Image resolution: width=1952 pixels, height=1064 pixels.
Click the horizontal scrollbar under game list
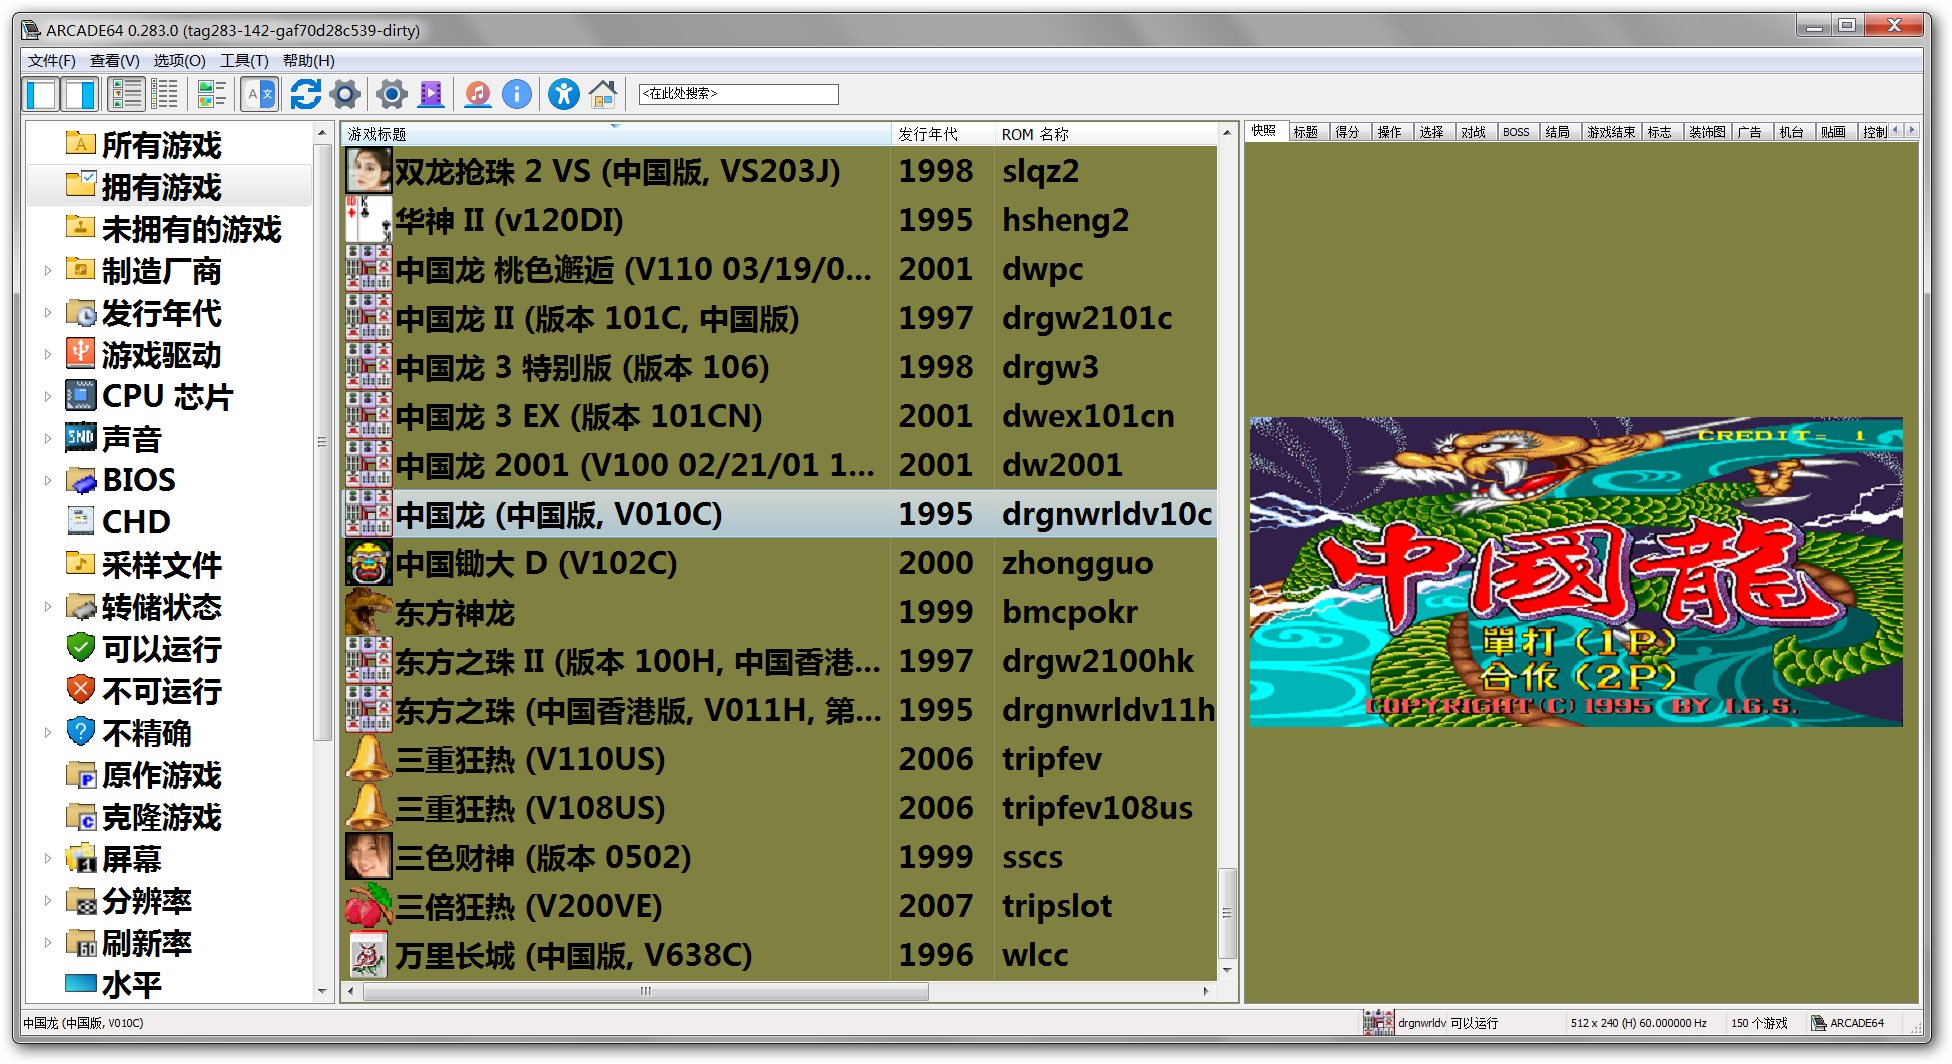[645, 991]
